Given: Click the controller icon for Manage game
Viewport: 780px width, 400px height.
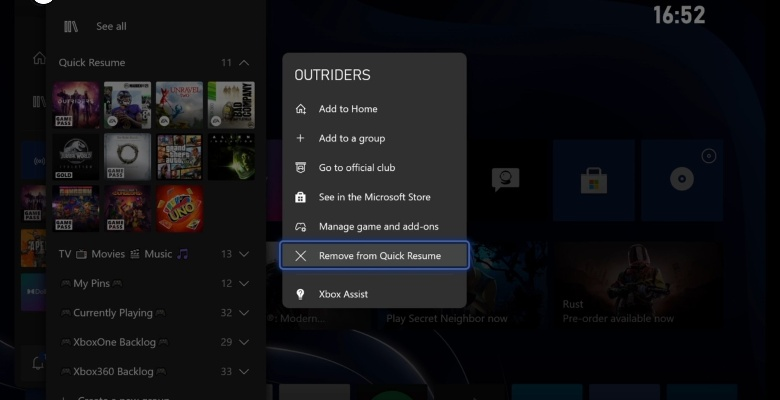Looking at the screenshot, I should (301, 227).
